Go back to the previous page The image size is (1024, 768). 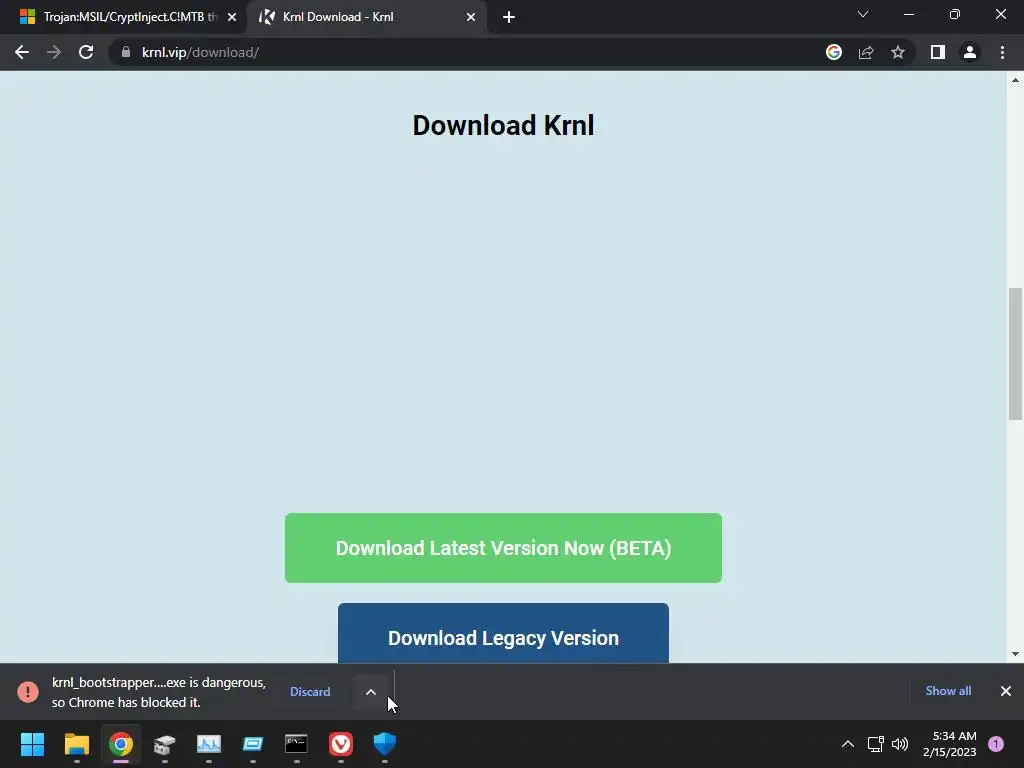(22, 52)
